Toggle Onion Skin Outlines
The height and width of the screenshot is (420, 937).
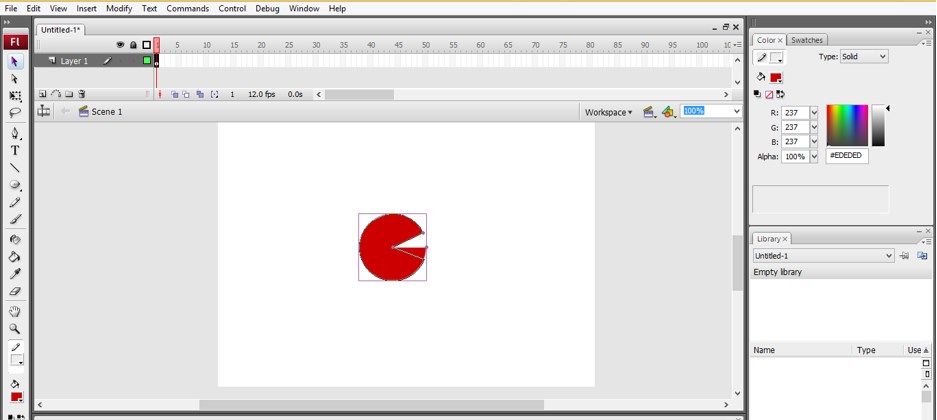click(186, 94)
